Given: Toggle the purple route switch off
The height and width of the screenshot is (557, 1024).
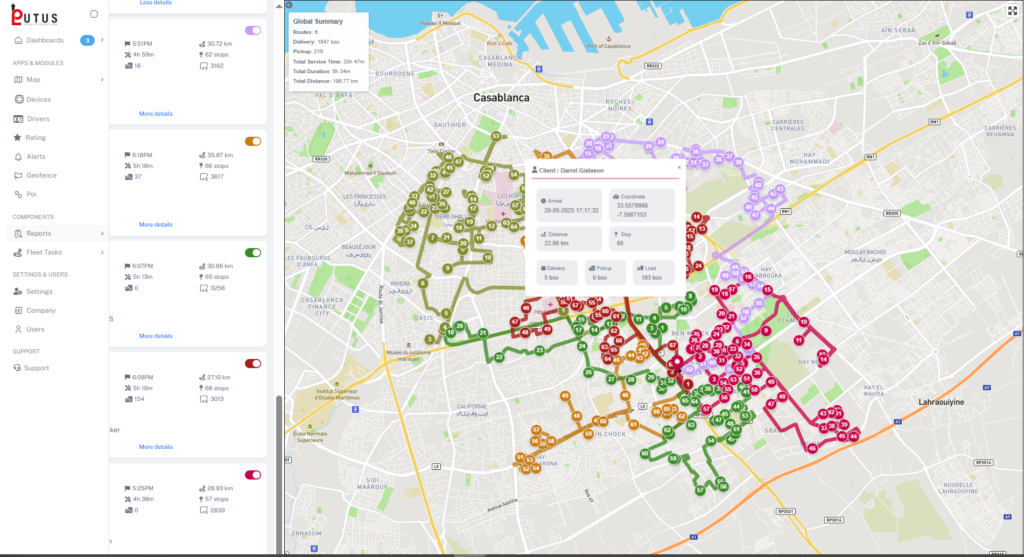Looking at the screenshot, I should click(253, 31).
